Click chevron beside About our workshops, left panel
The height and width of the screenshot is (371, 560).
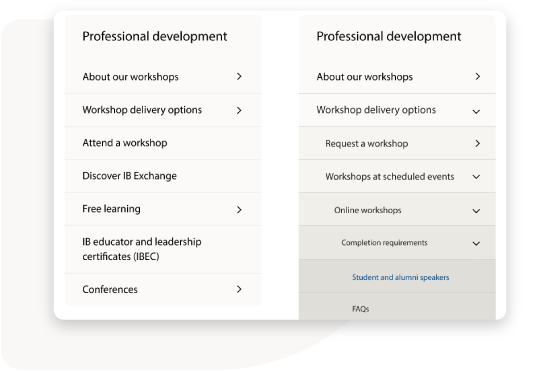[x=239, y=76]
